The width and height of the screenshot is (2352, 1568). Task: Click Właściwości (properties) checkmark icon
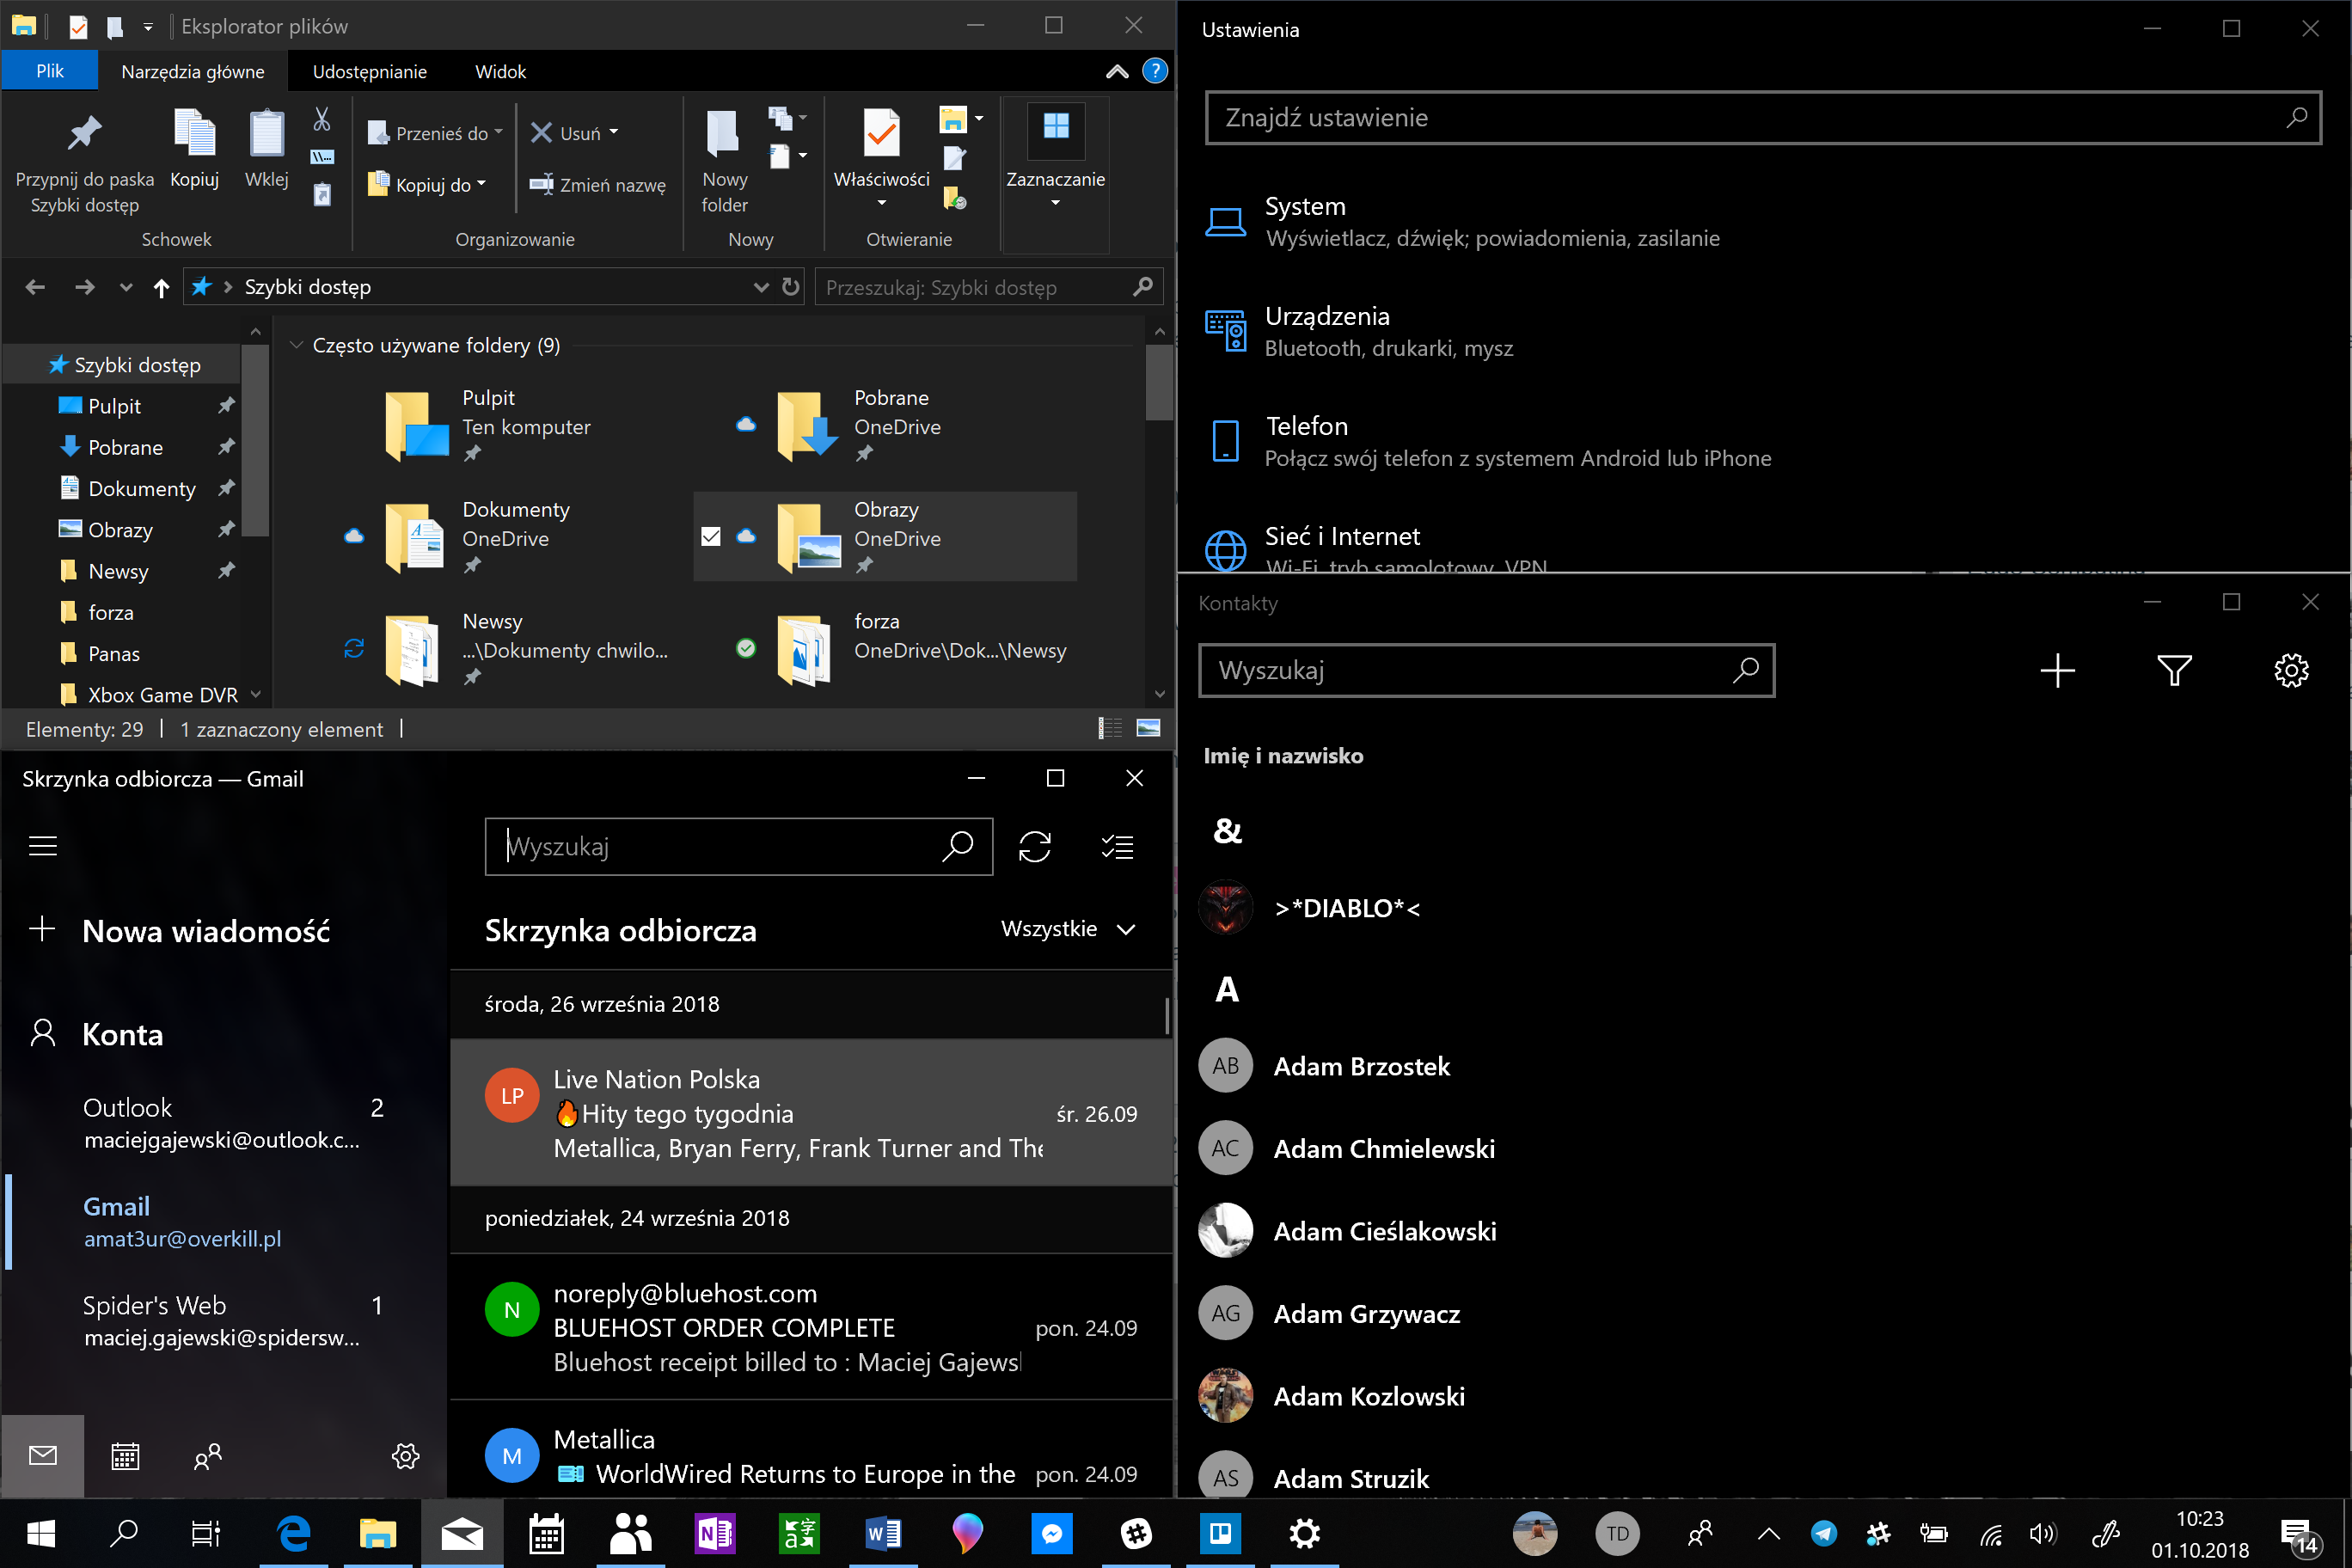point(881,133)
